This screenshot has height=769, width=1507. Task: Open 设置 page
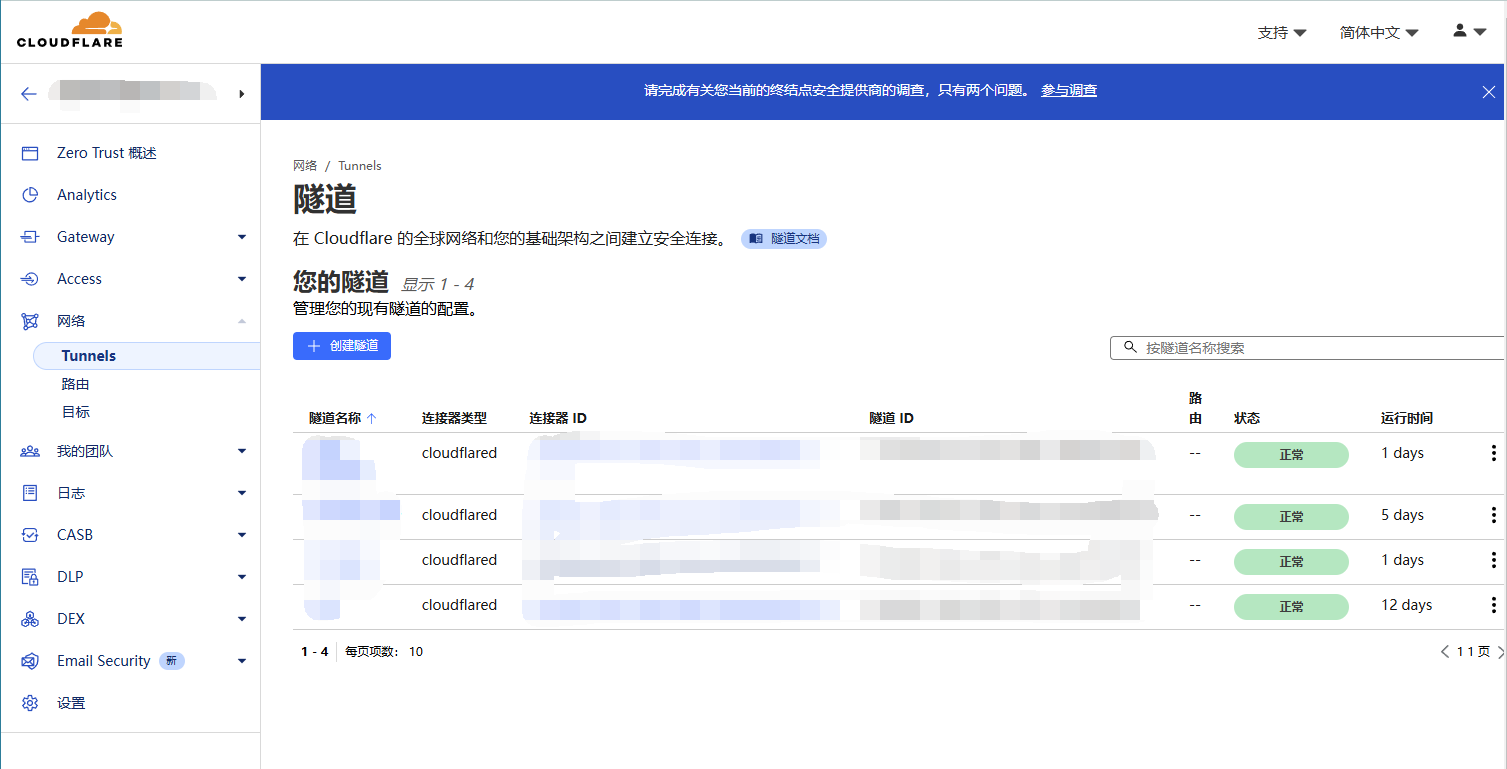(x=71, y=703)
